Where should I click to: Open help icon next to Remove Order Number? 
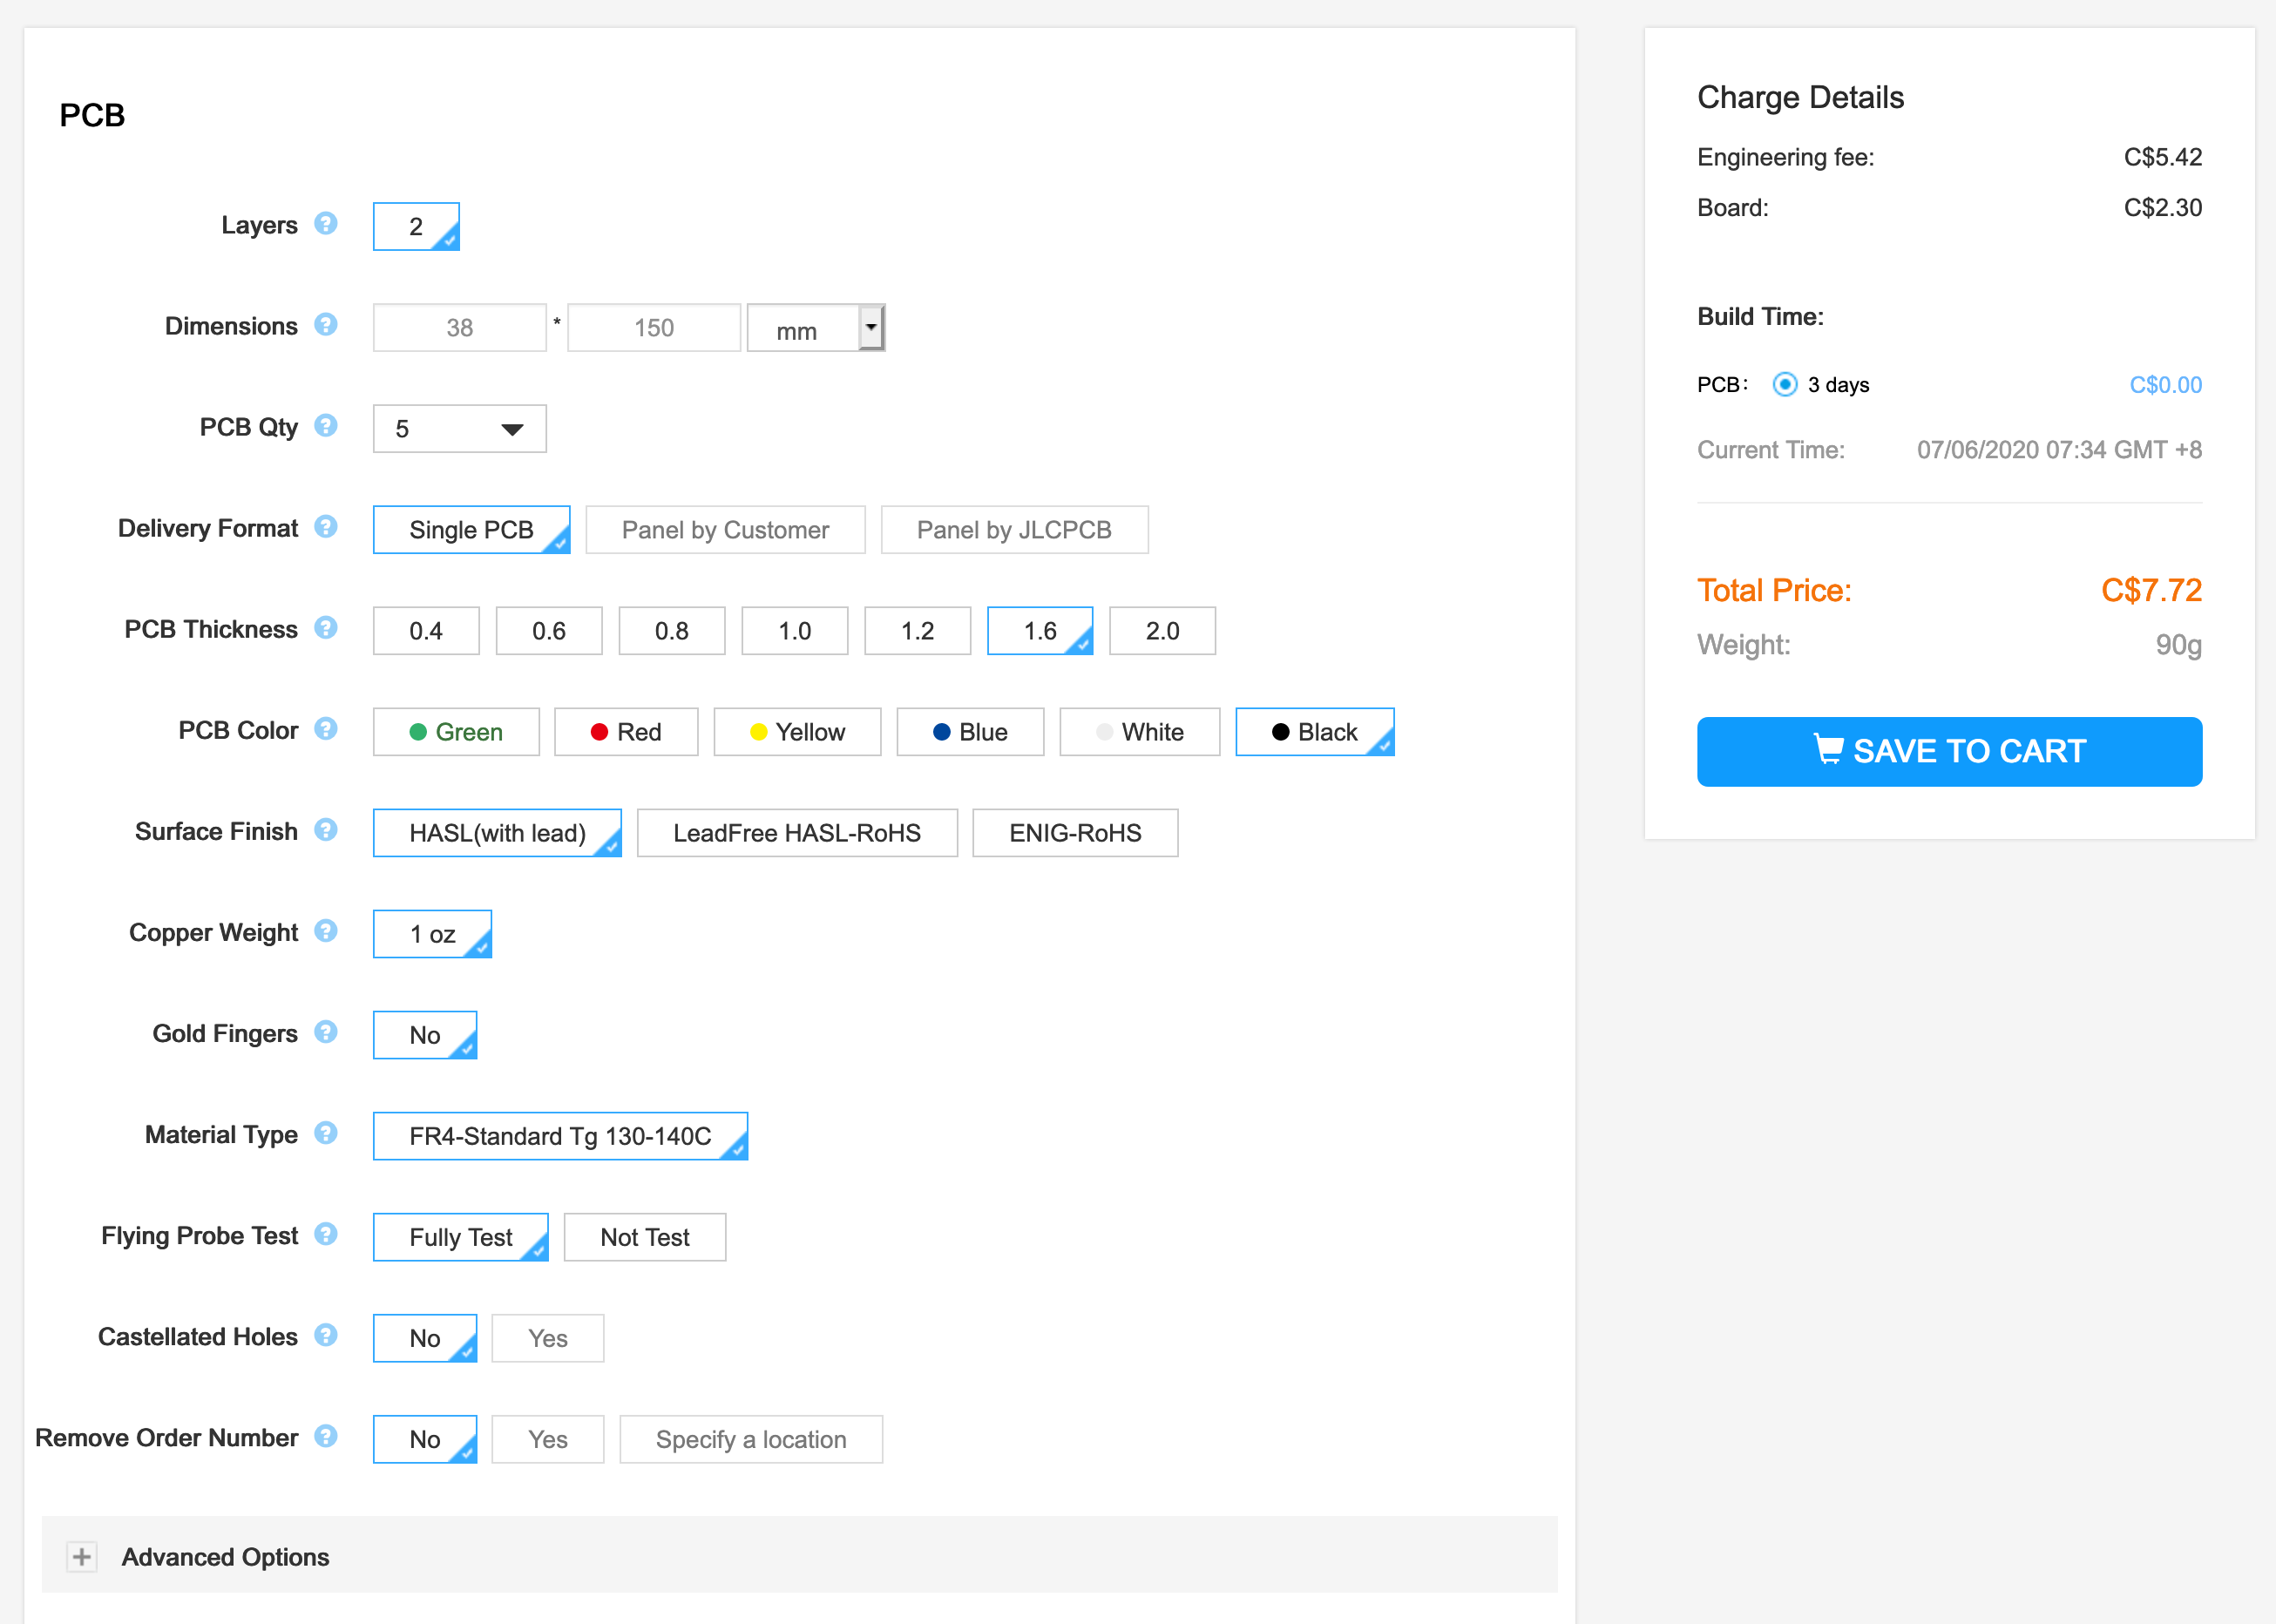(x=325, y=1436)
